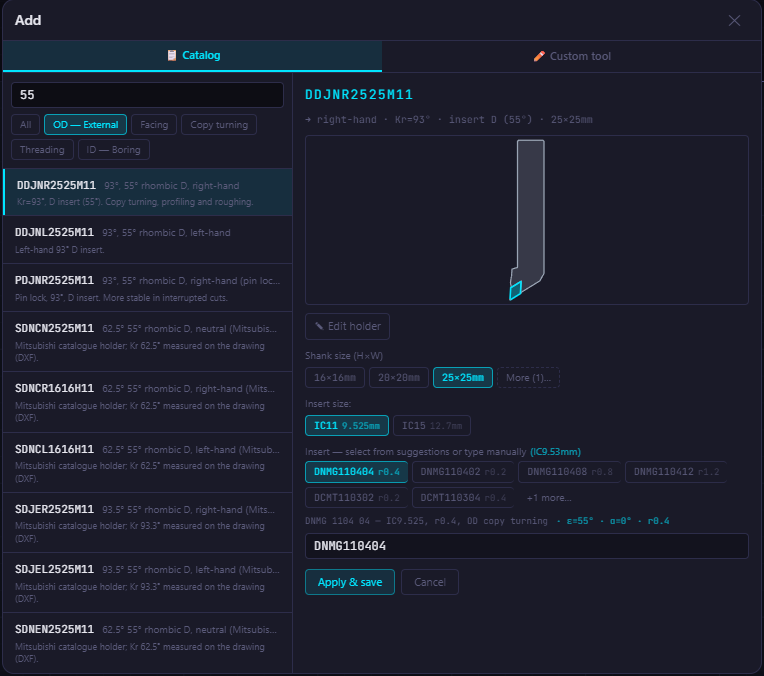Select the Catalog tab
This screenshot has height=676, width=764.
(x=193, y=56)
